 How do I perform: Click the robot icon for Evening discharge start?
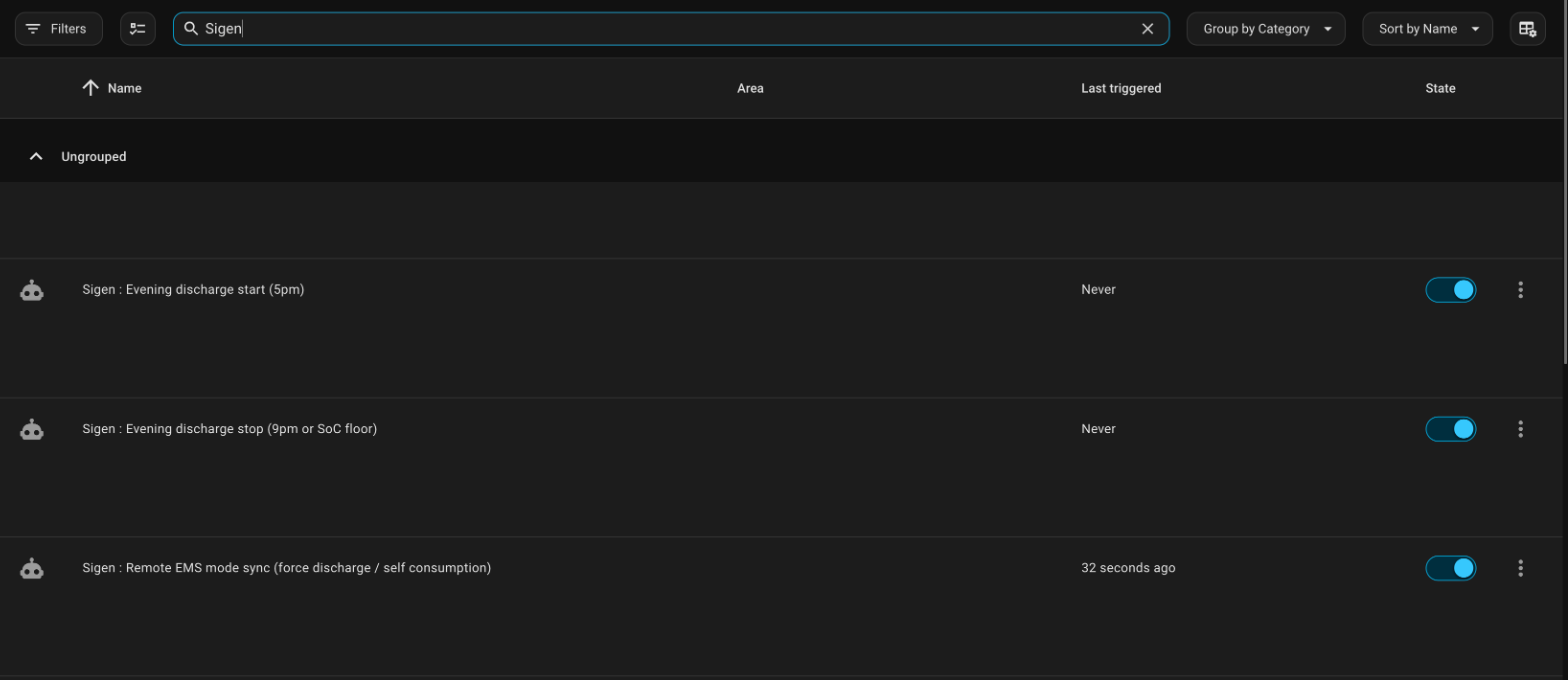click(x=32, y=290)
